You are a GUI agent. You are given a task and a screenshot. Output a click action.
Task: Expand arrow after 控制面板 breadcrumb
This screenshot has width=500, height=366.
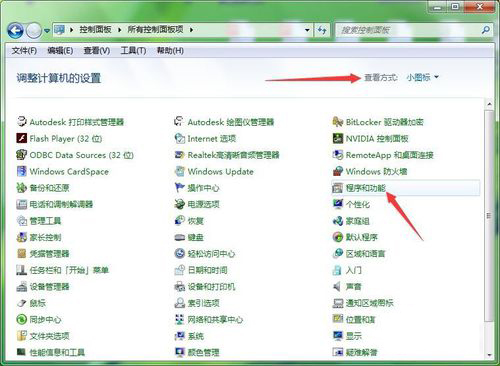[x=120, y=30]
